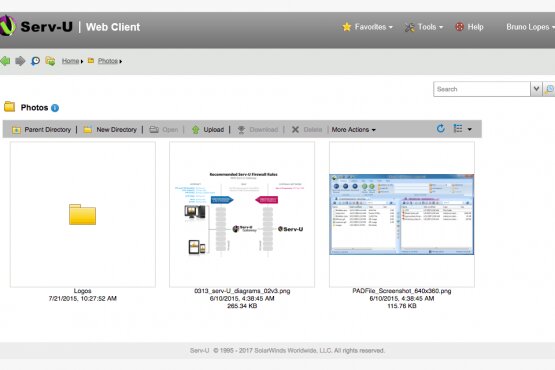The image size is (555, 370).
Task: Select the Logos folder thumbnail
Action: pos(83,214)
